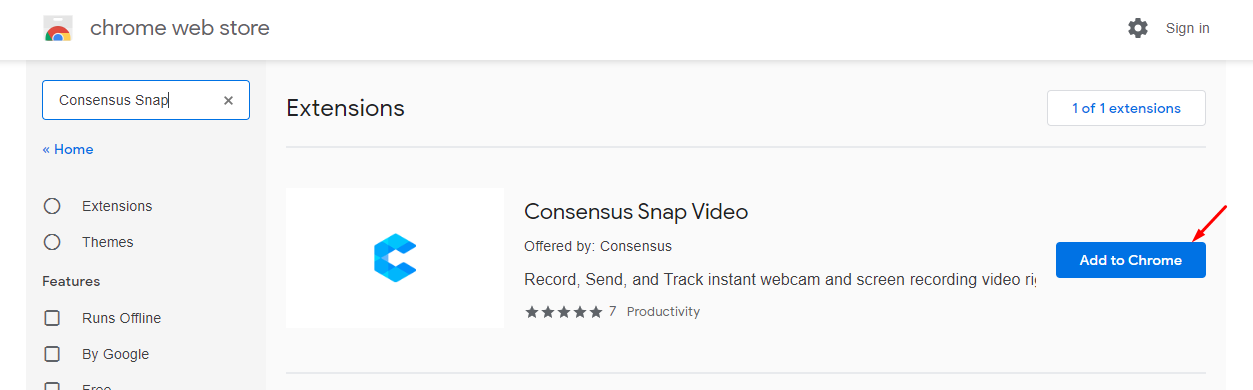Click the Record, Send, and Track description
1253x390 pixels.
coord(780,279)
